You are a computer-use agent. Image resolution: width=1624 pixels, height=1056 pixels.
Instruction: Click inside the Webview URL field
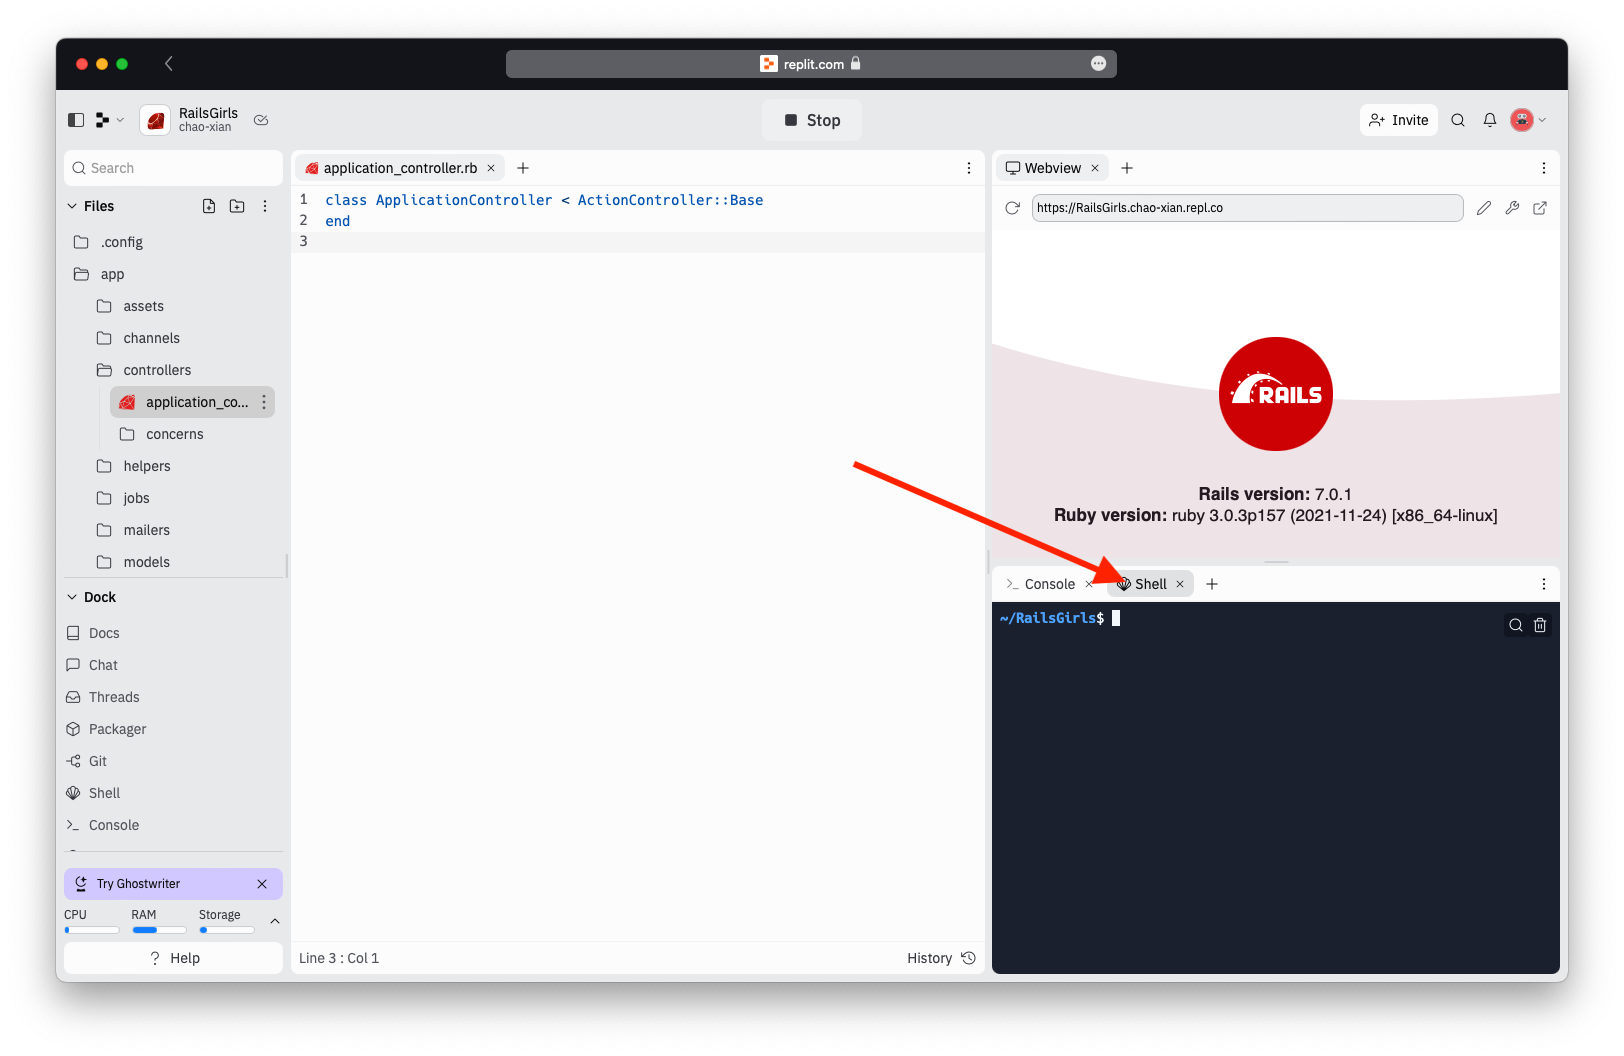1246,208
